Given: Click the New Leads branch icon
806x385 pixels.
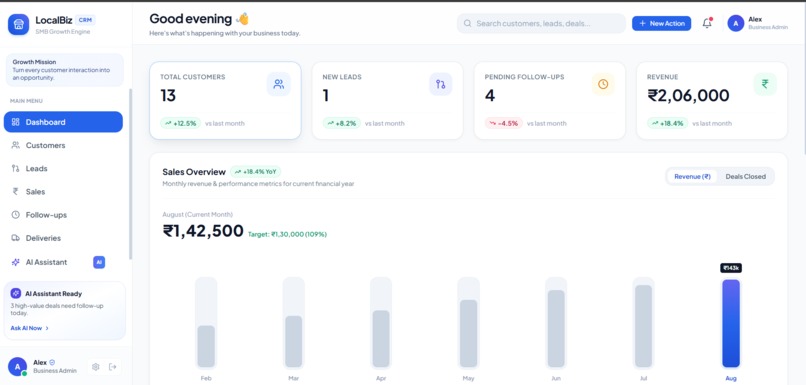Looking at the screenshot, I should [x=441, y=84].
